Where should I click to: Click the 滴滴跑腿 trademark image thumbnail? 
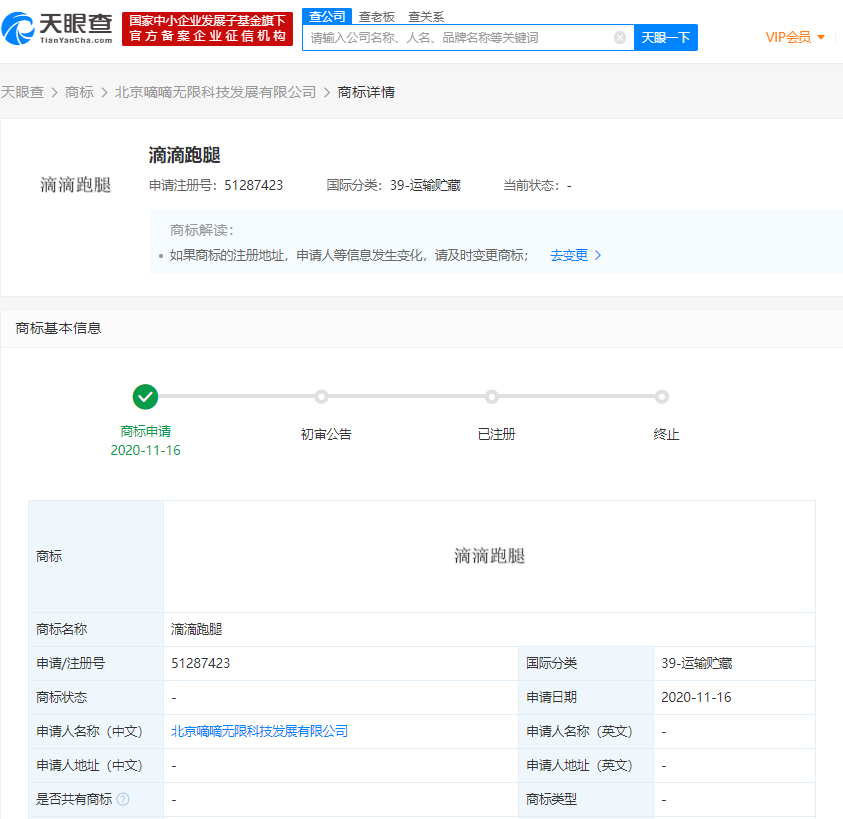(75, 185)
